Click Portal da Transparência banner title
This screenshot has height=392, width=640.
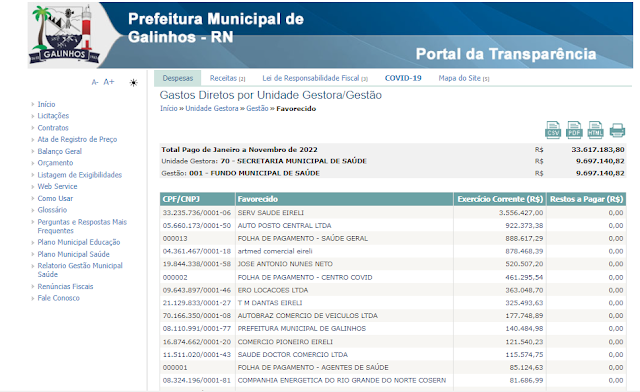(x=506, y=54)
